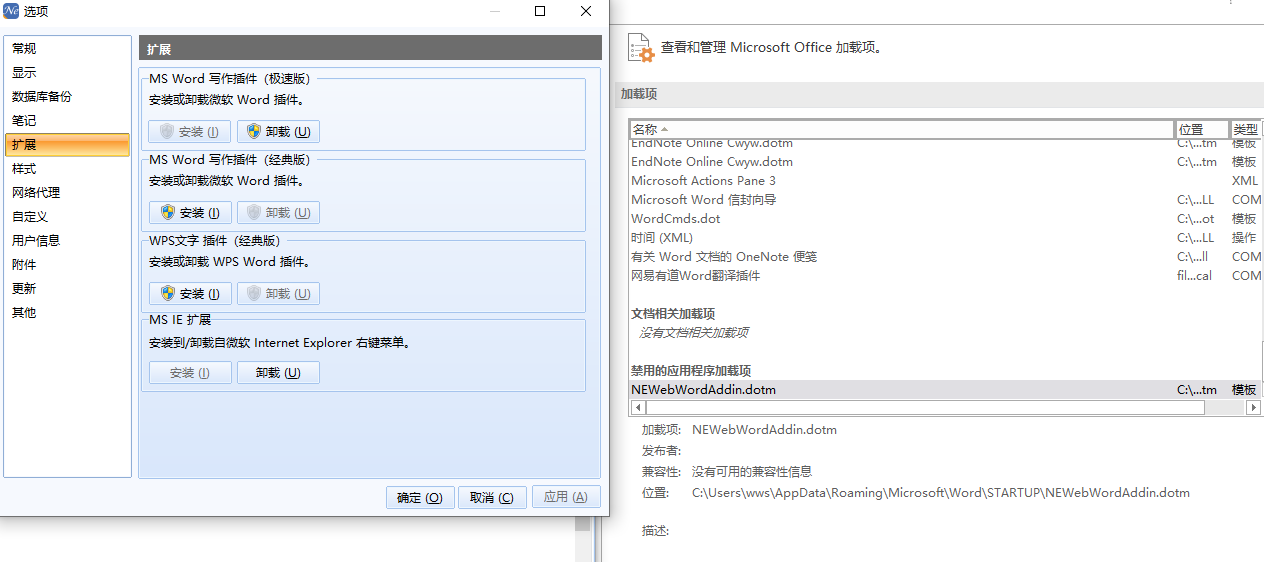Uninstall MS Word 写作插件 极速版

278,131
